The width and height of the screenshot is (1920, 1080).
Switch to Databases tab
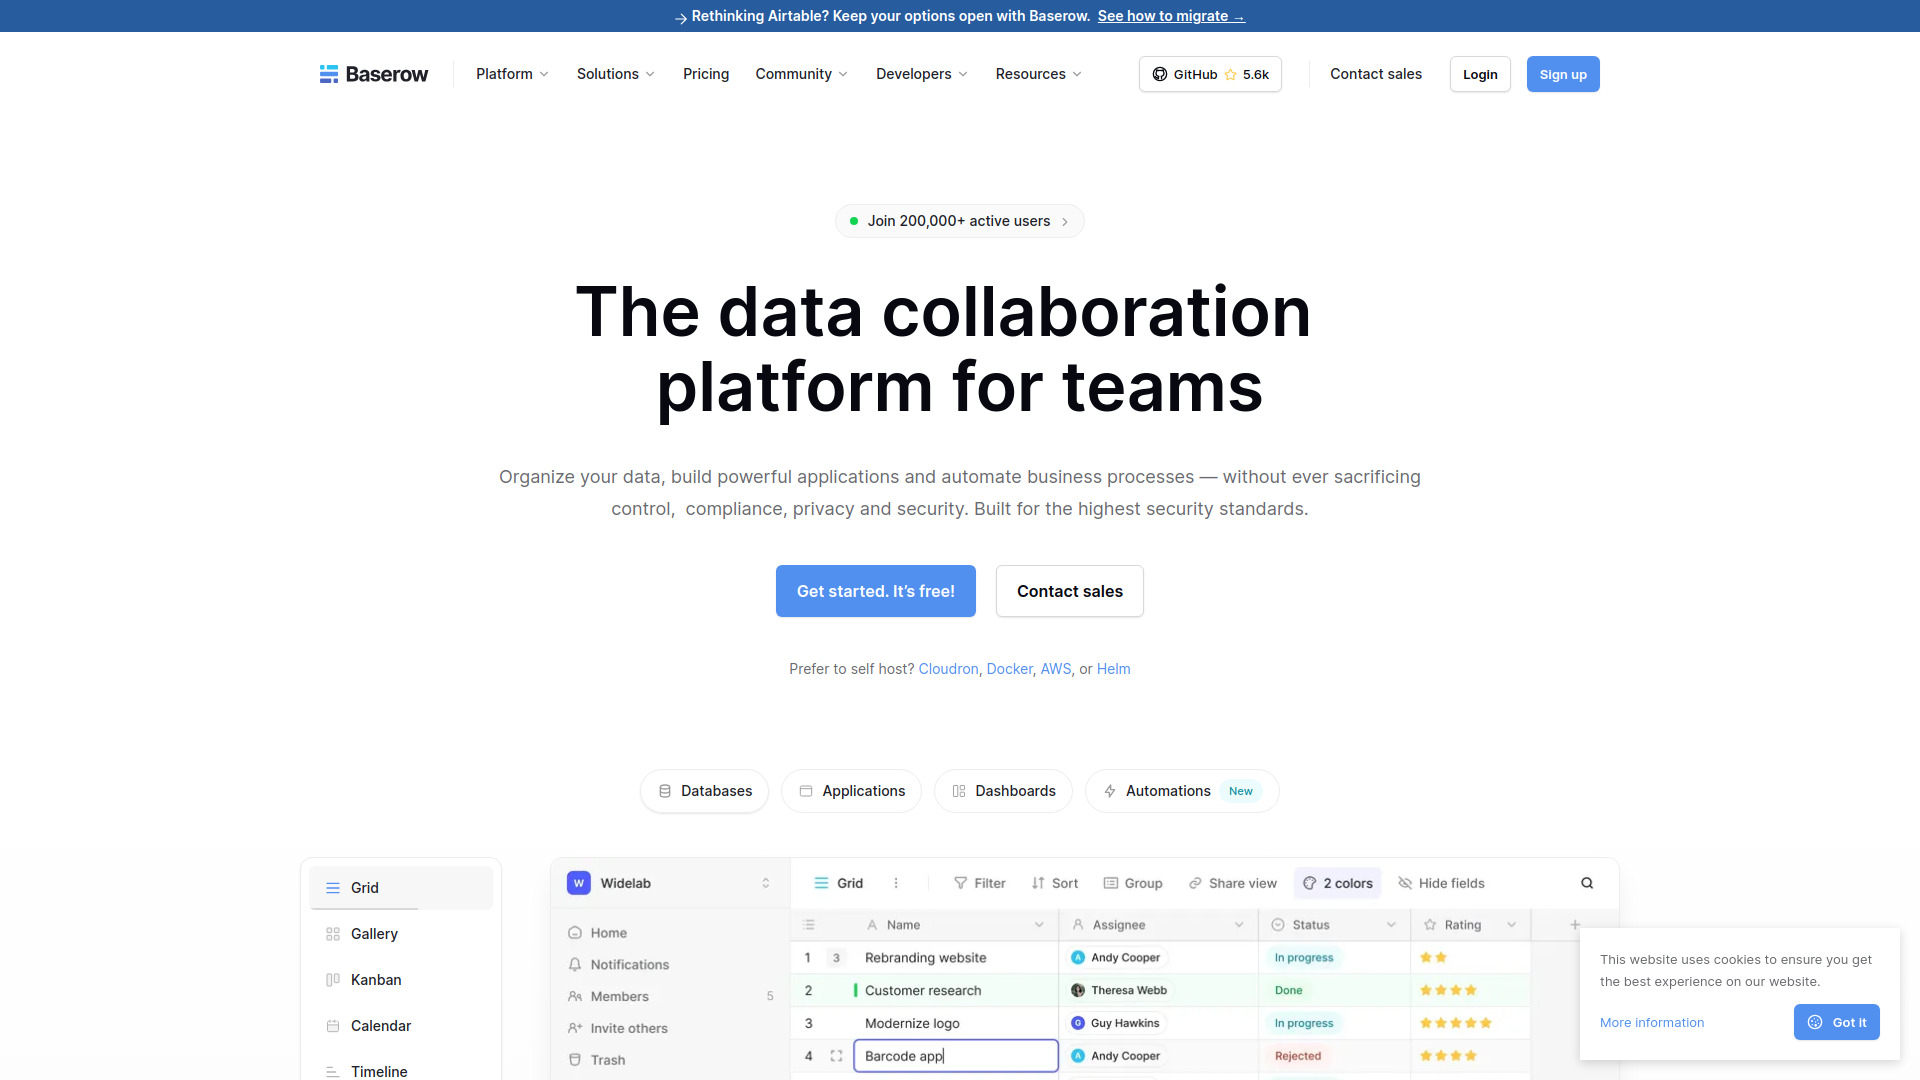point(705,791)
